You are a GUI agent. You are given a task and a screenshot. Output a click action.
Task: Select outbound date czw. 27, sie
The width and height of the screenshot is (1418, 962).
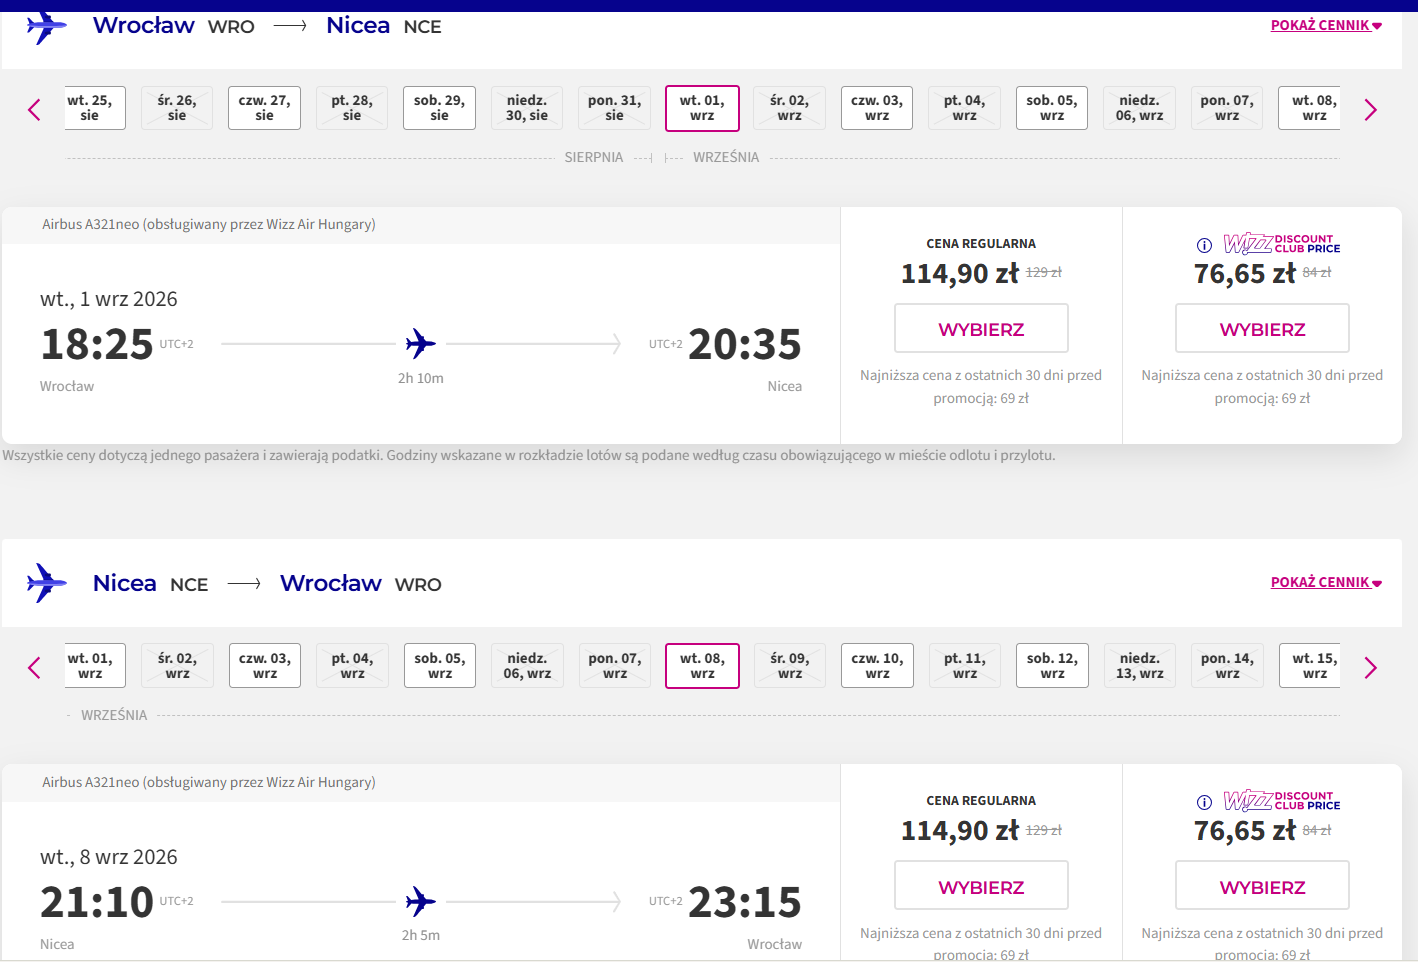pos(264,108)
